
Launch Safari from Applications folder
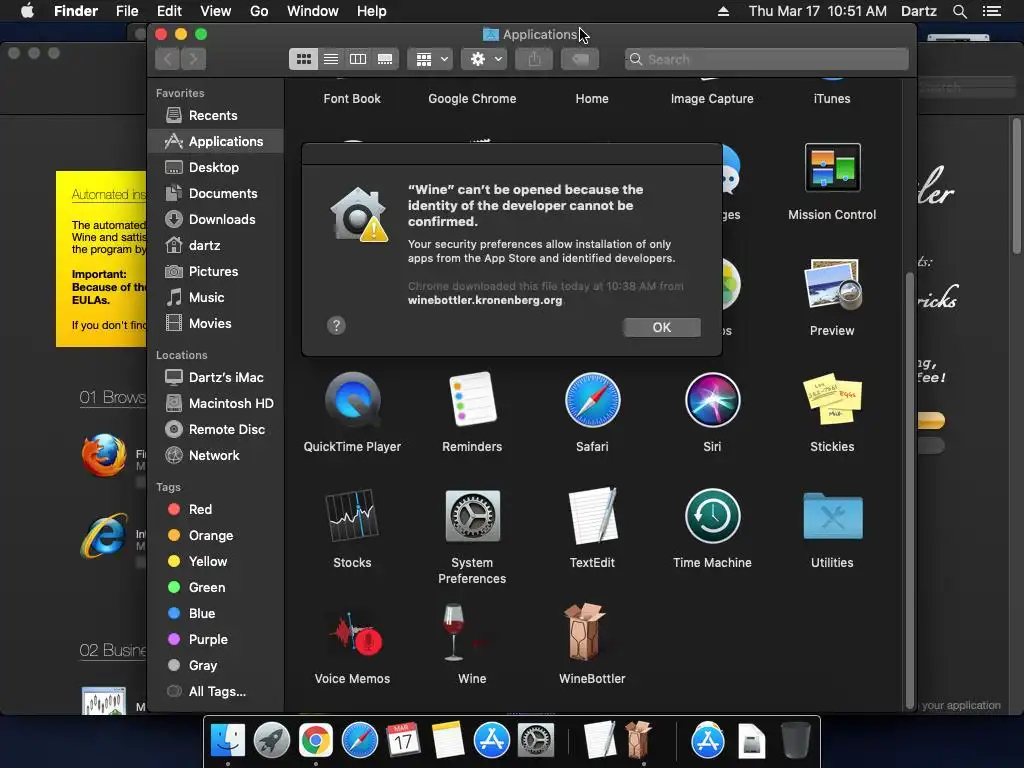coord(592,400)
